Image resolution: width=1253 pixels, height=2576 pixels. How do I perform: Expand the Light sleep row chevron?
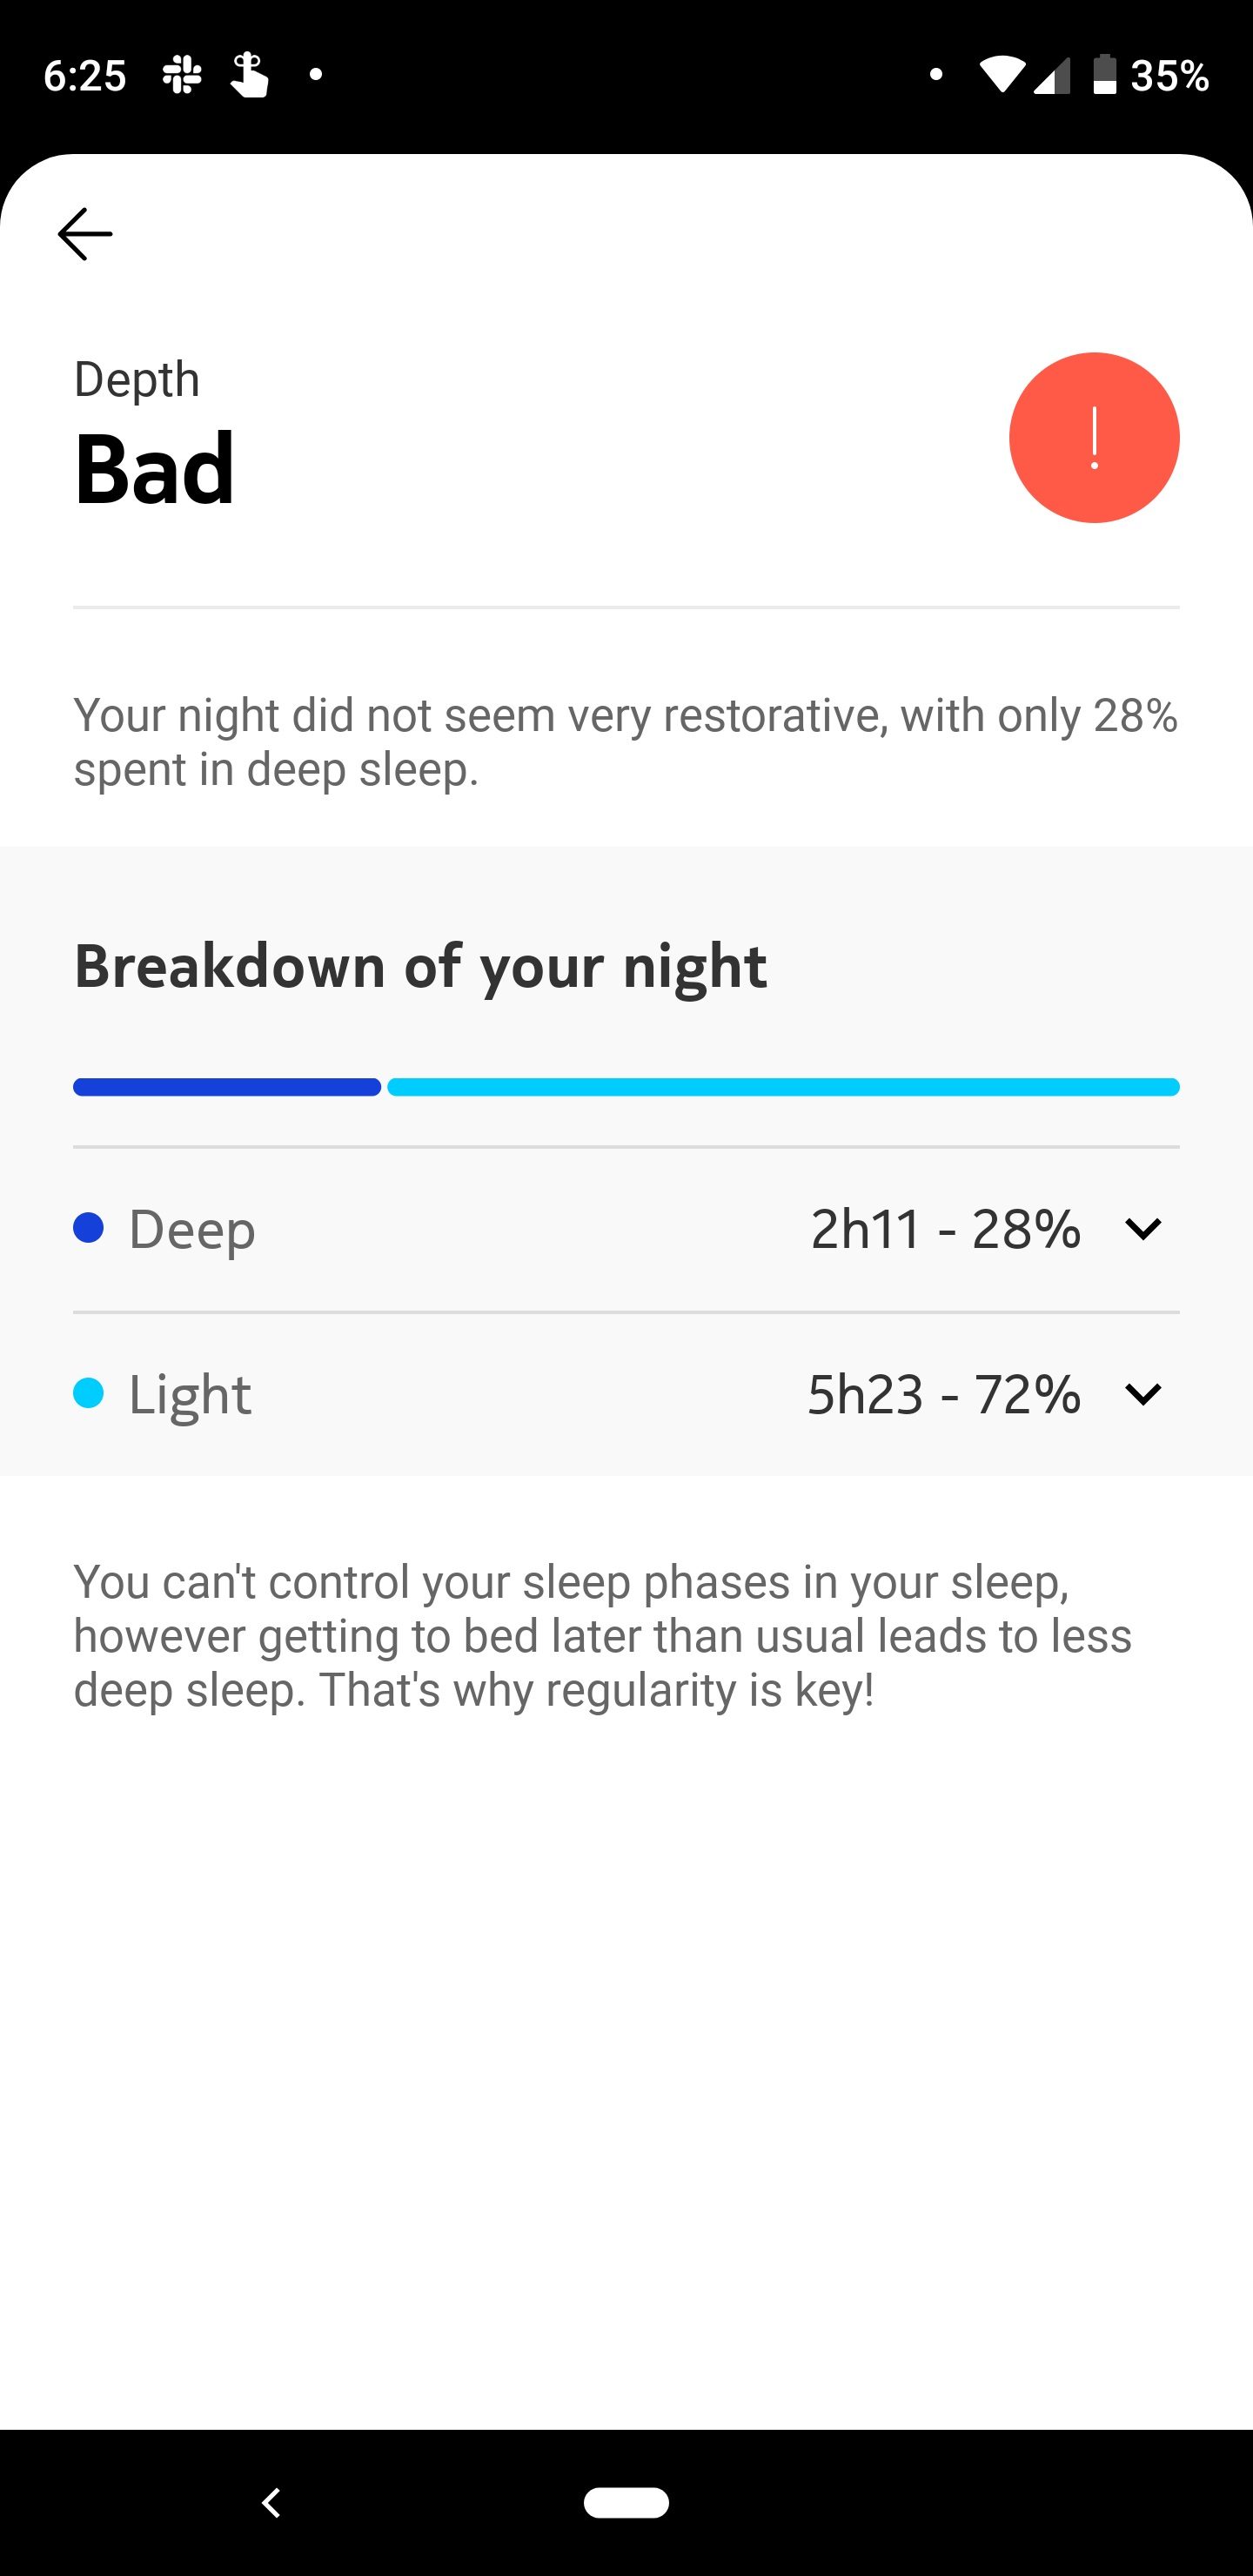pyautogui.click(x=1142, y=1393)
